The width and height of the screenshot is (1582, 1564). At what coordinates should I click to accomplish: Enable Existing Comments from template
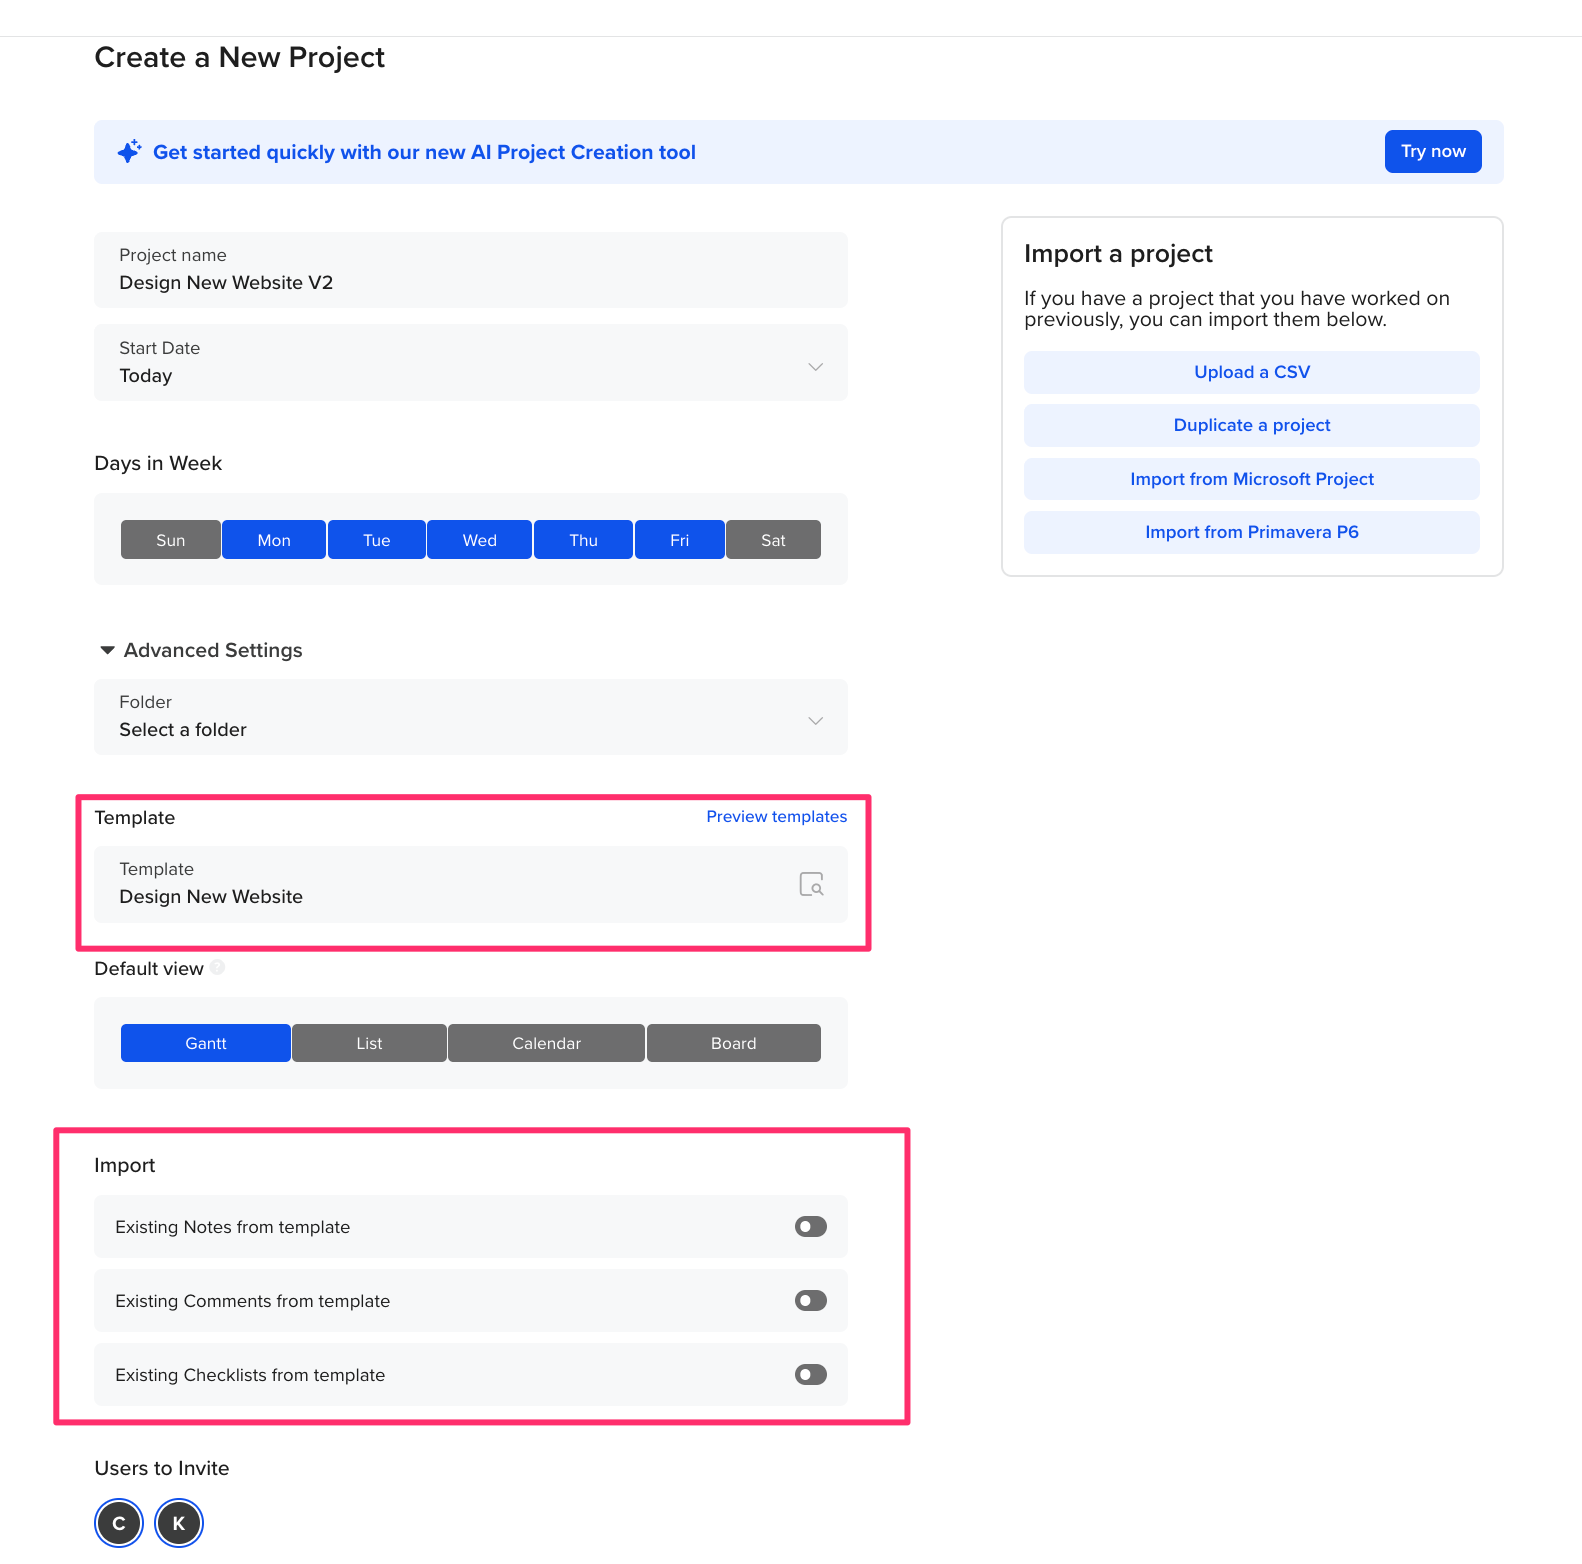tap(811, 1300)
